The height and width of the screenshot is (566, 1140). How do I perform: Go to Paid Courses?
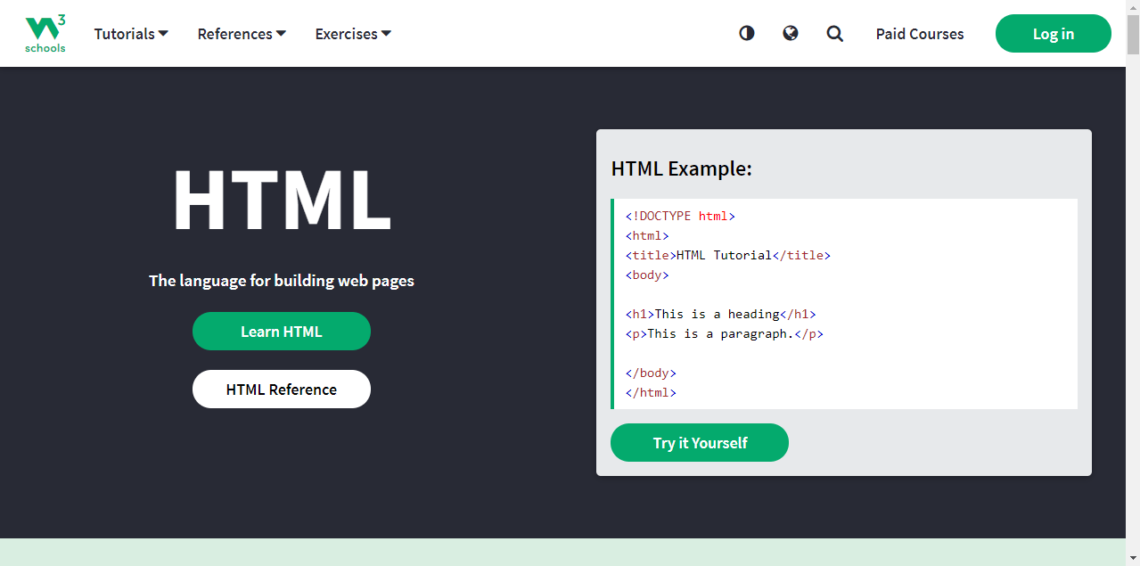pyautogui.click(x=919, y=34)
